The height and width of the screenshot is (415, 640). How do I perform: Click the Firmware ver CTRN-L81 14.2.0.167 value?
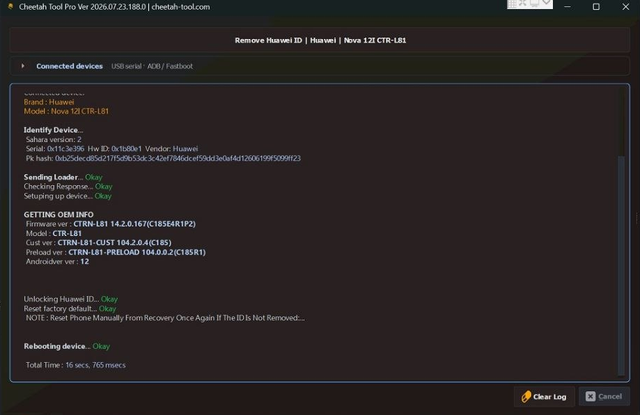pyautogui.click(x=134, y=224)
